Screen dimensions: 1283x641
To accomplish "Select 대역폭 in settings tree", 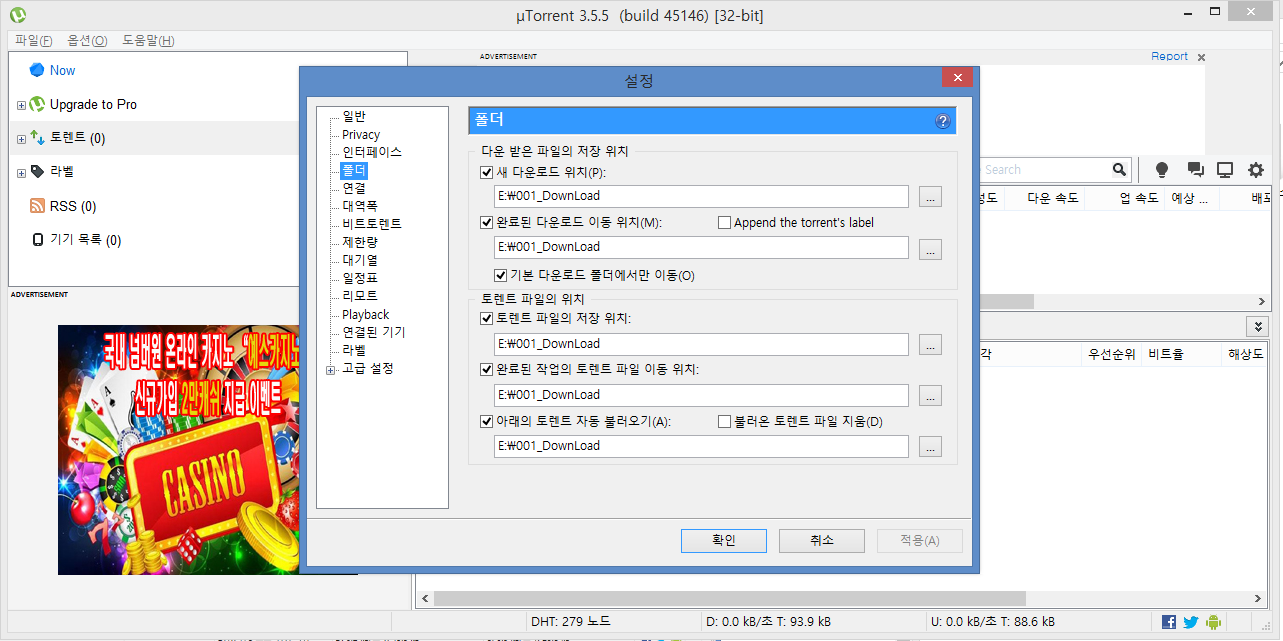I will [360, 206].
